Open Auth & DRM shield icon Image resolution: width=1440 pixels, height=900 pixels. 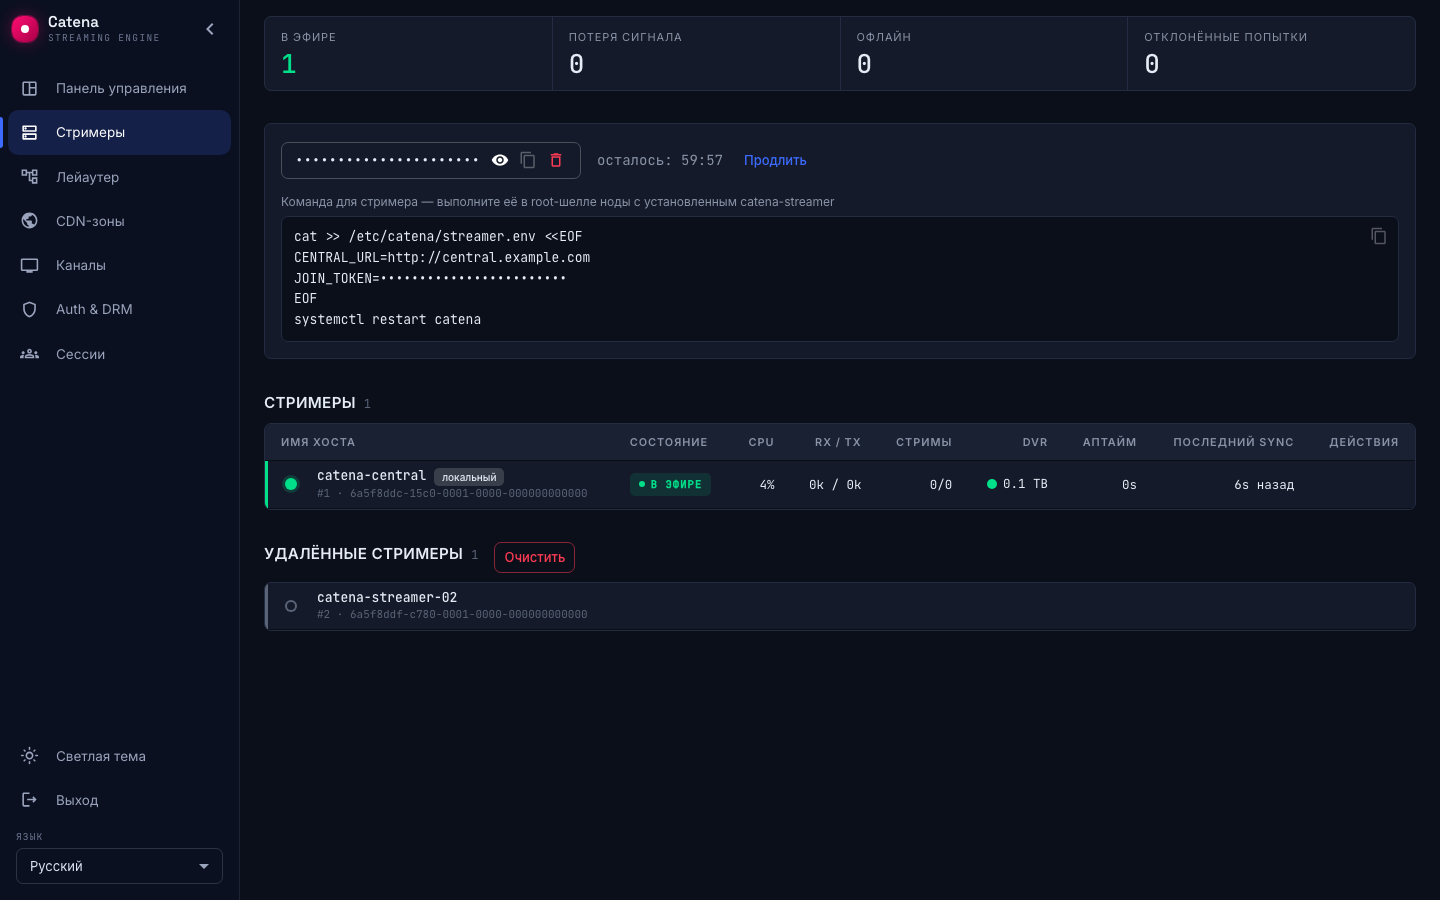pos(30,309)
